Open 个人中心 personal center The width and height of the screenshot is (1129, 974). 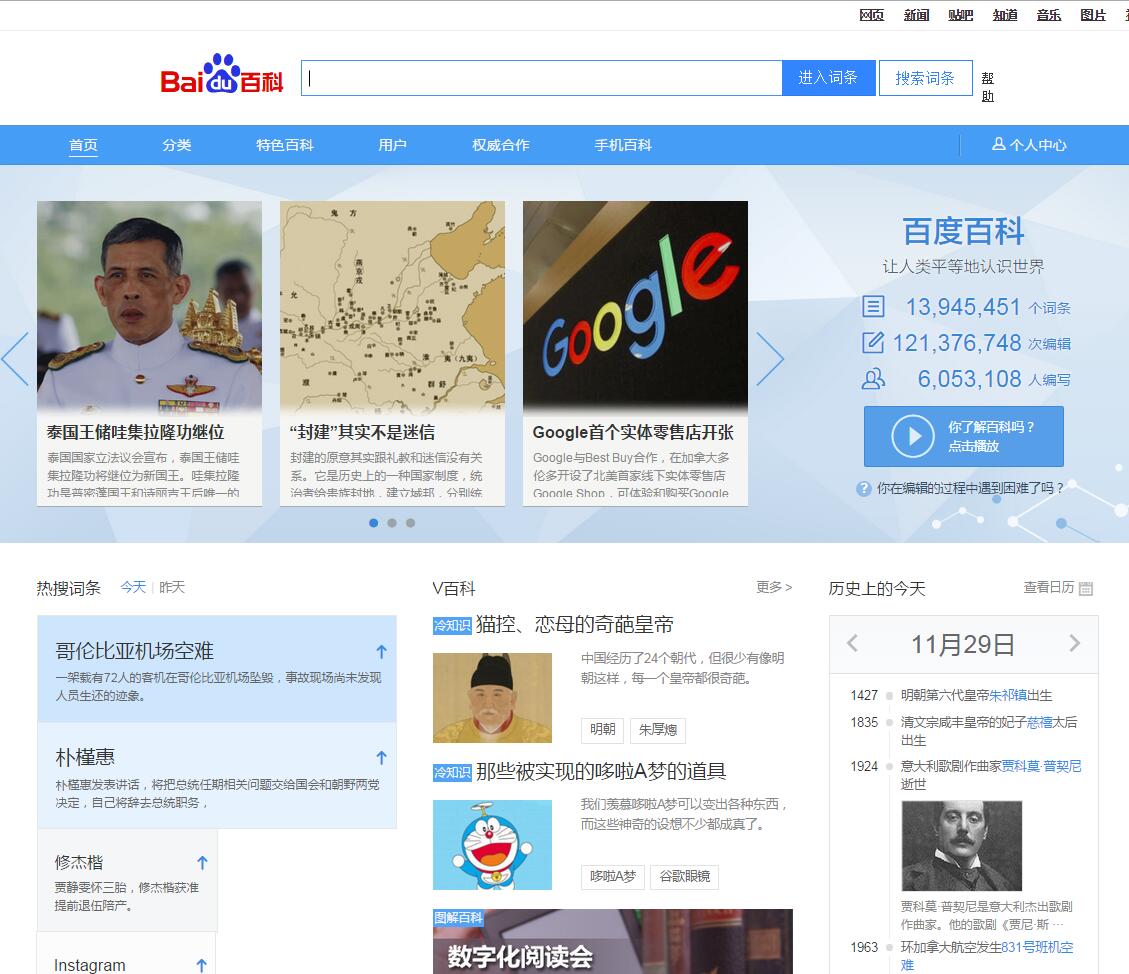click(x=1029, y=145)
